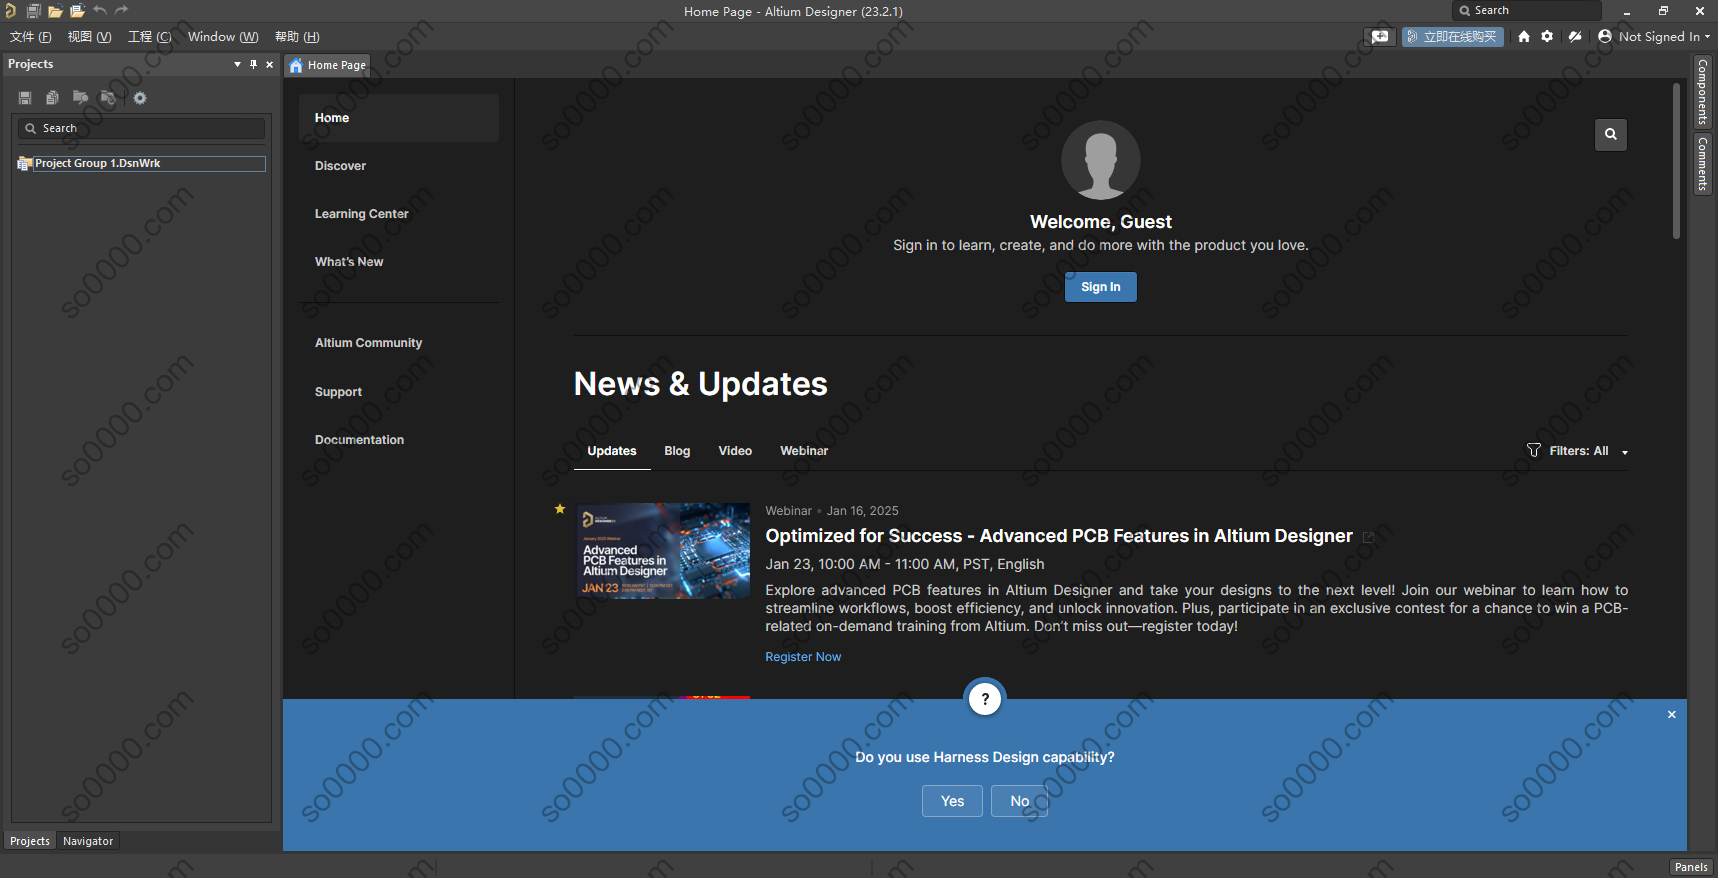1718x878 pixels.
Task: Open Learning Center in sidebar
Action: point(361,214)
